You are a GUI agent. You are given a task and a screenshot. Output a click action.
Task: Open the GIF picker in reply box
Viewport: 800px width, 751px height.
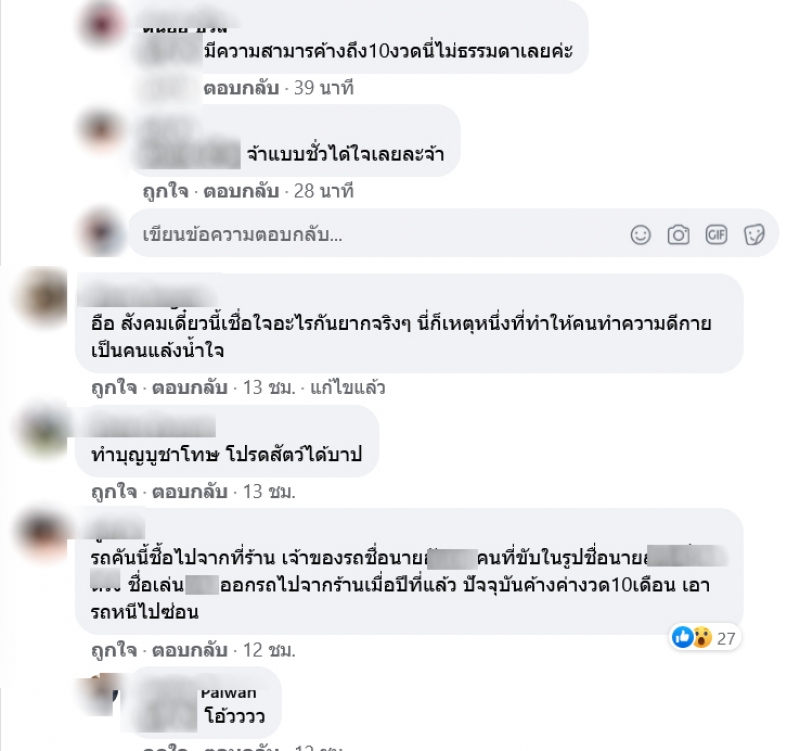[716, 235]
